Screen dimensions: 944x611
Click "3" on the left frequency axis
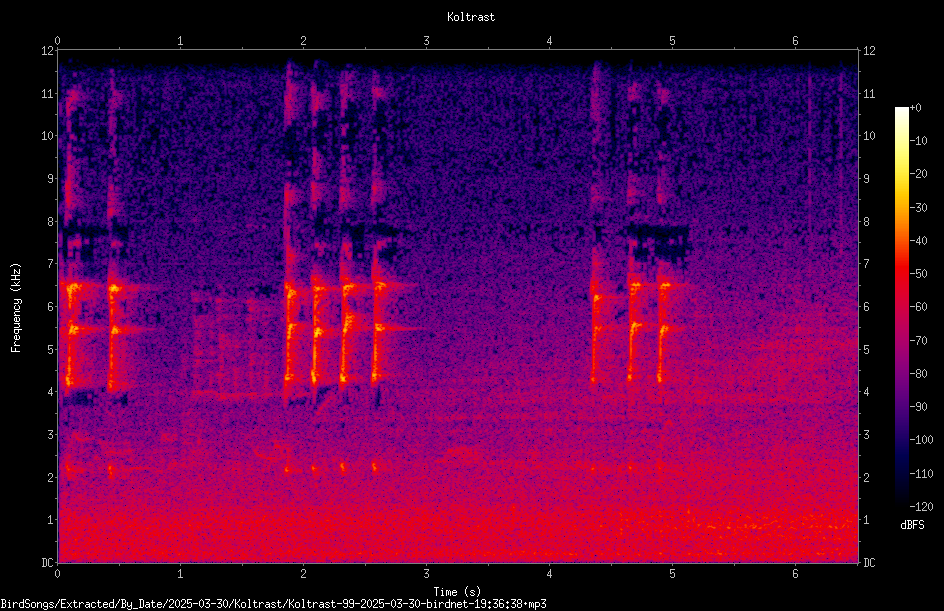pyautogui.click(x=50, y=435)
